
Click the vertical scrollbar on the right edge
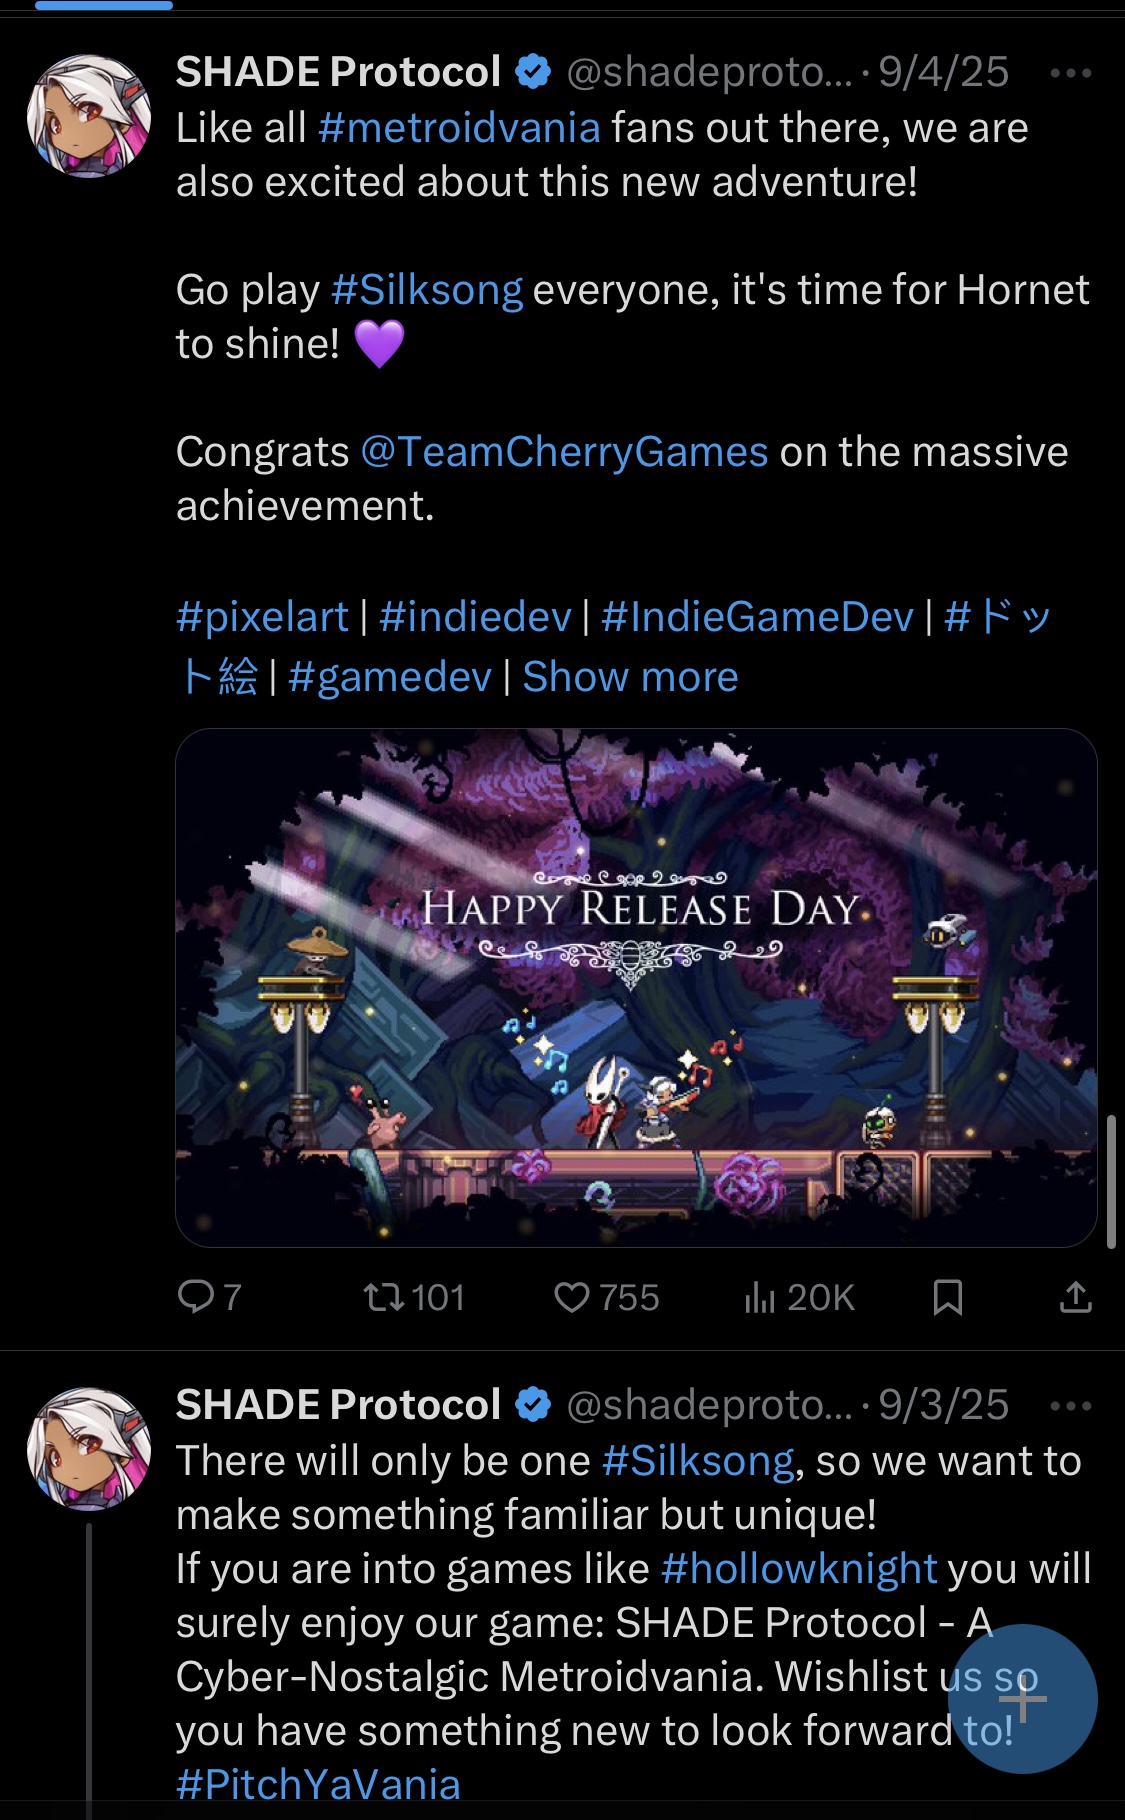pos(1111,1182)
